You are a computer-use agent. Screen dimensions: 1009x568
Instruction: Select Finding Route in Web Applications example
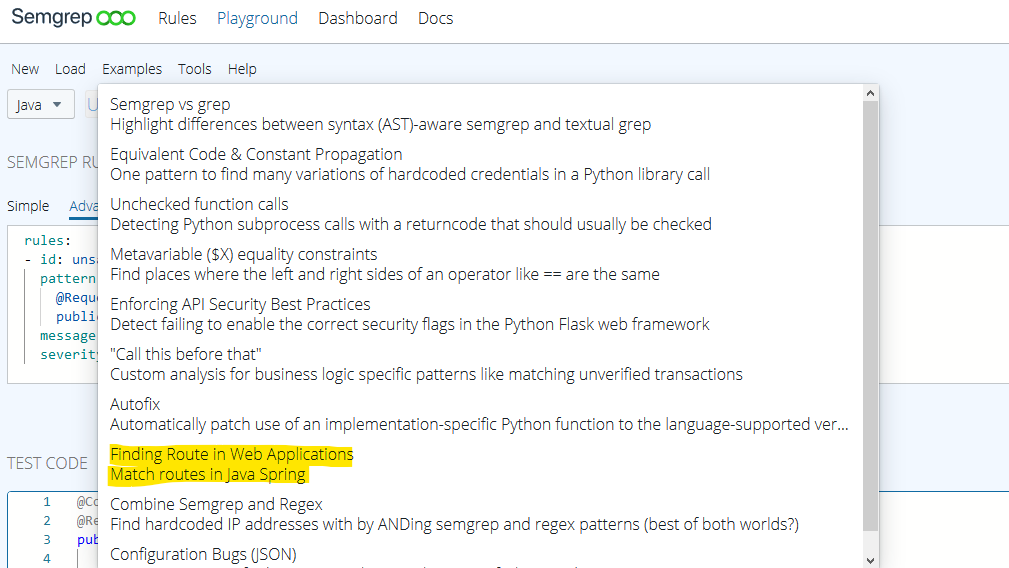pos(232,454)
